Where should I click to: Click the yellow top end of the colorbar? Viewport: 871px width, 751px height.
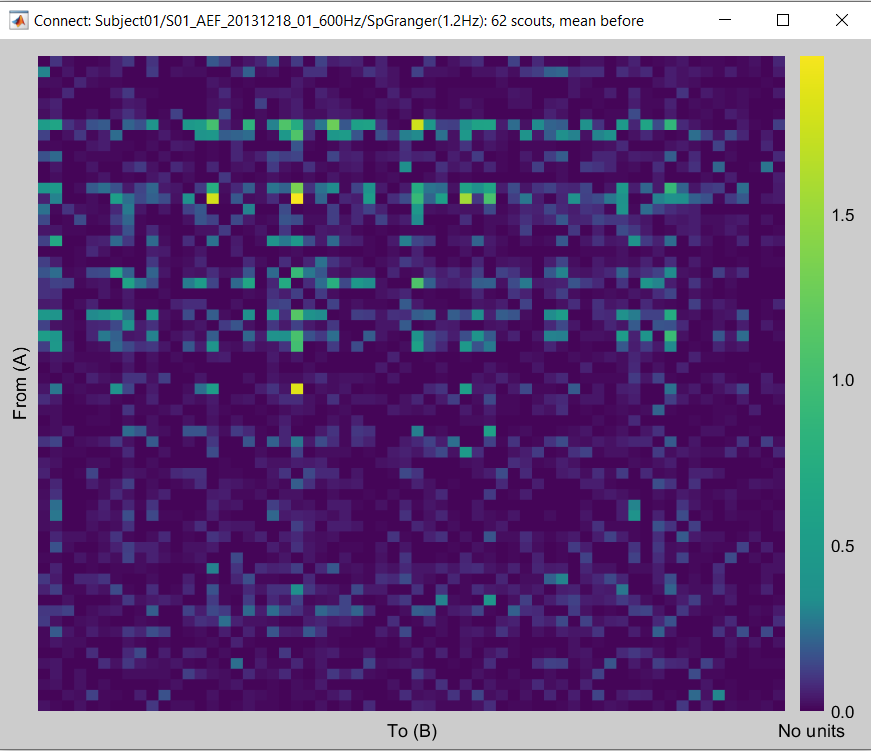(x=811, y=60)
